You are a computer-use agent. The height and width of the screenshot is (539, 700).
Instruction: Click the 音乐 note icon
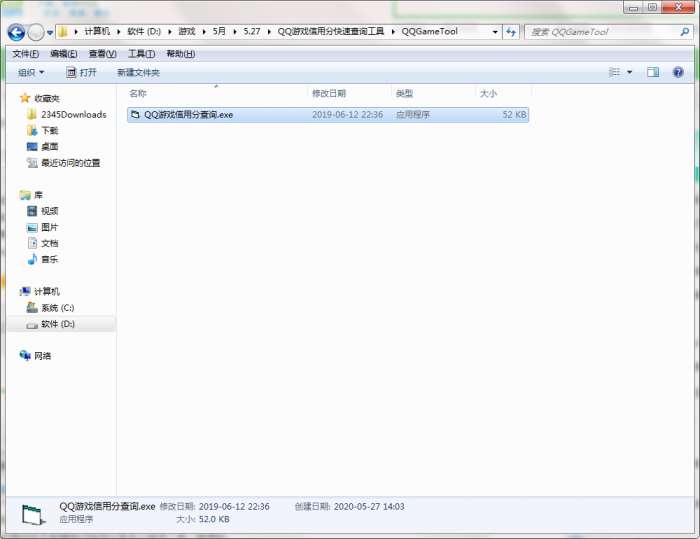(32, 259)
